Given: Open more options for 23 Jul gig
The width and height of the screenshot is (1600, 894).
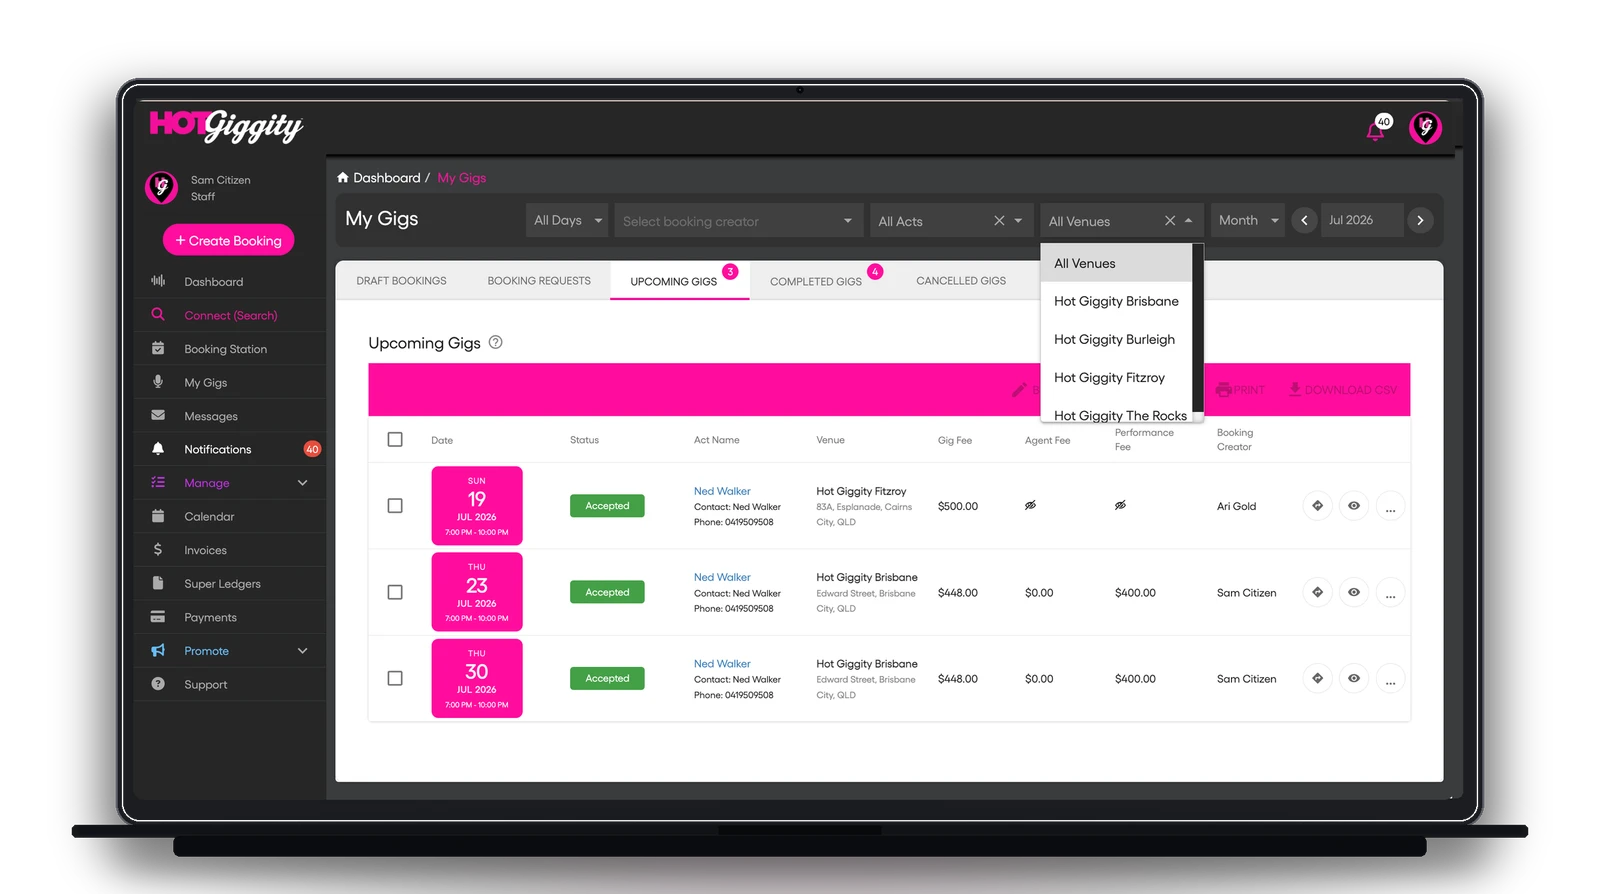Looking at the screenshot, I should pyautogui.click(x=1390, y=592).
